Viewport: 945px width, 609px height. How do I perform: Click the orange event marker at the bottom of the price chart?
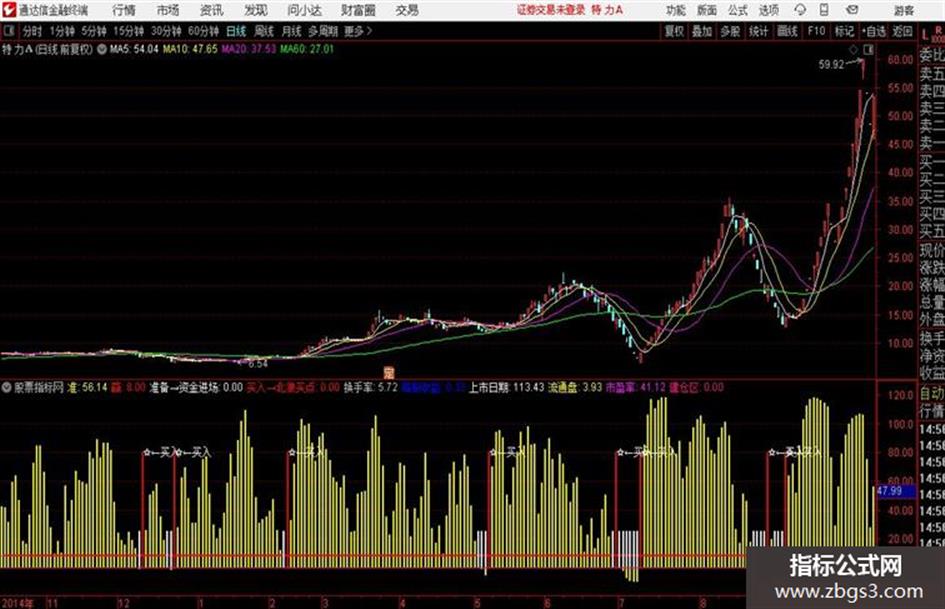pos(389,373)
